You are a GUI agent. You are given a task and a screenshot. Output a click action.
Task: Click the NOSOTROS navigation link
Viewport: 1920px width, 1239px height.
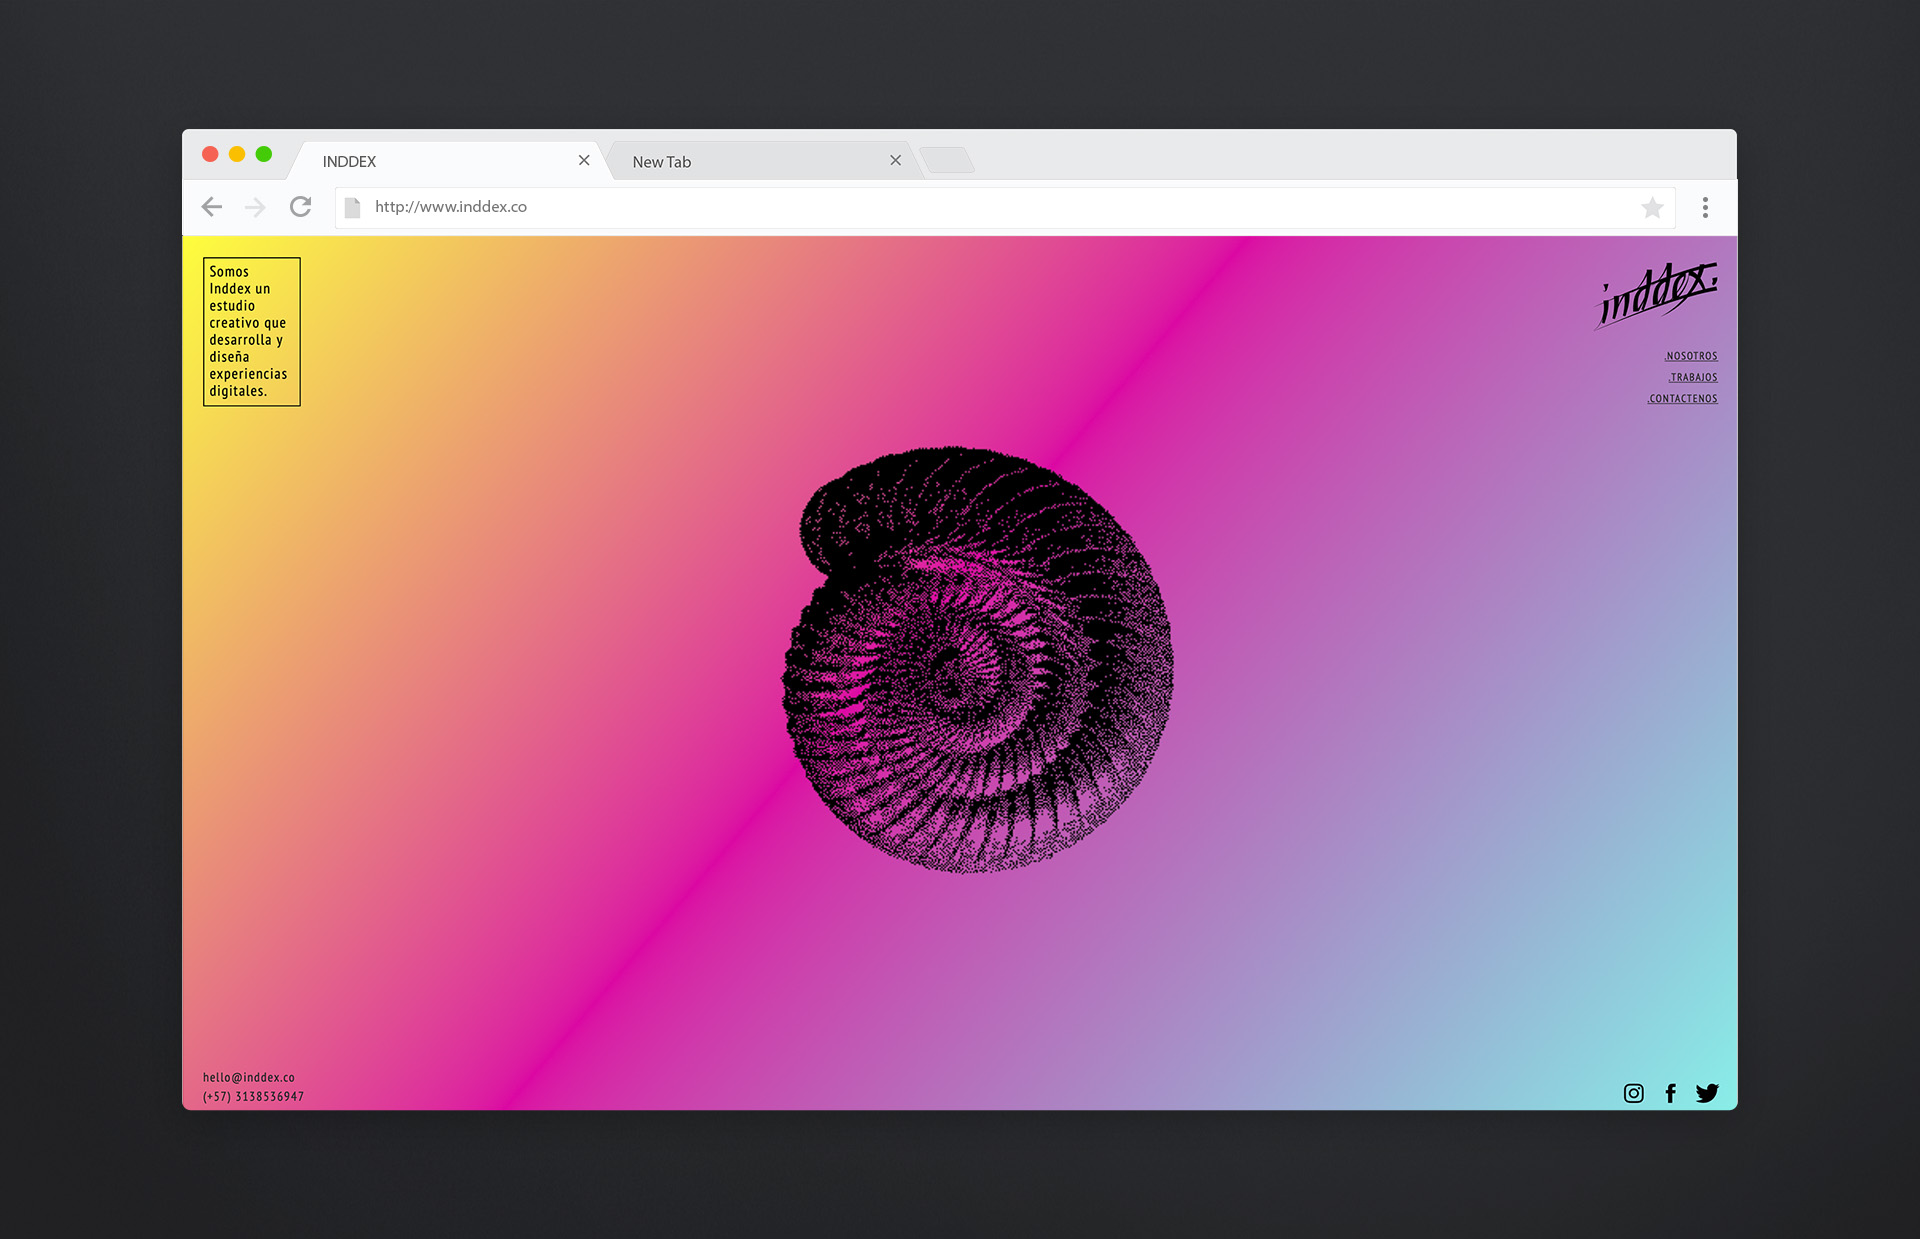click(1691, 356)
